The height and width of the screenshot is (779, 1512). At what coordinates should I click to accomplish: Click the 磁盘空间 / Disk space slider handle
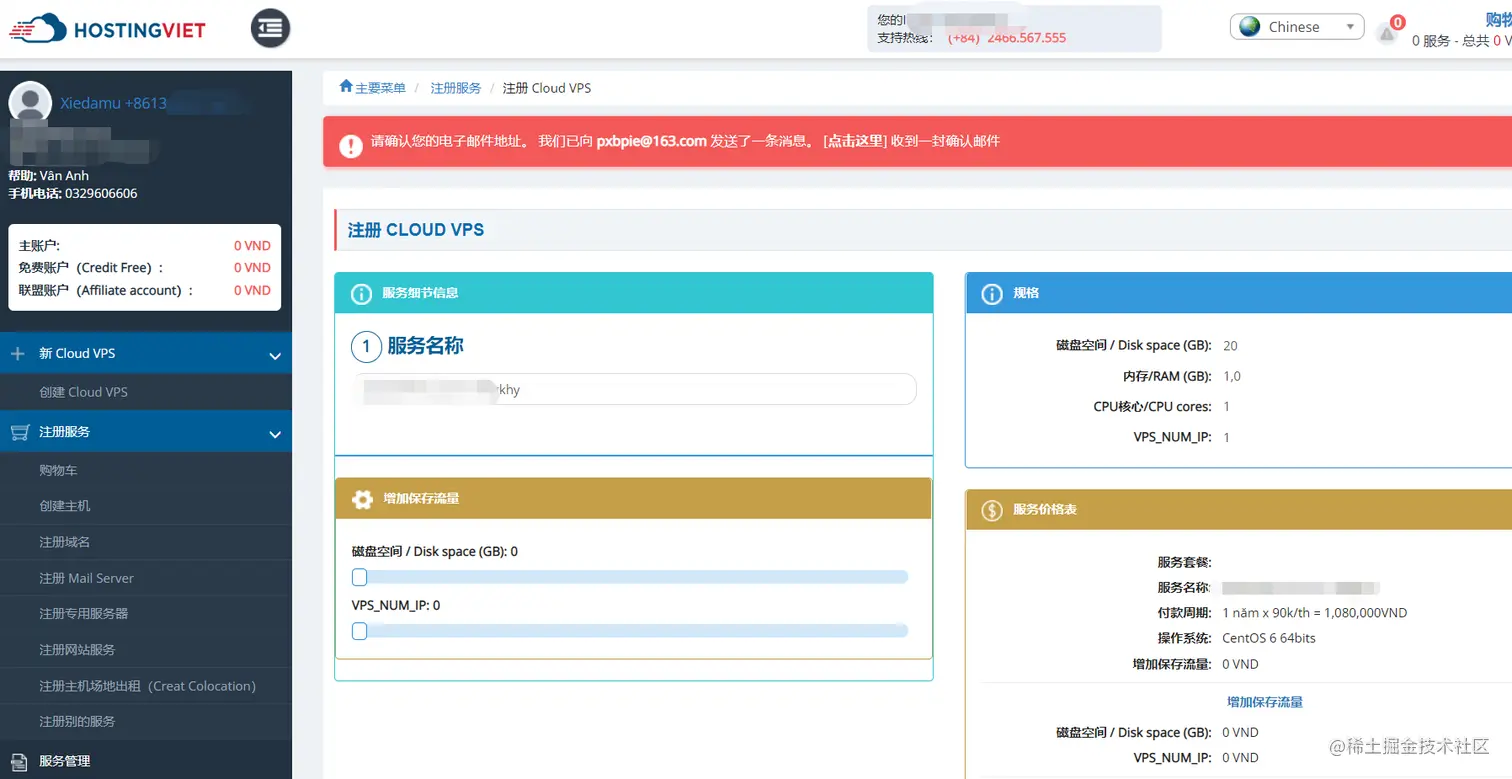tap(359, 577)
